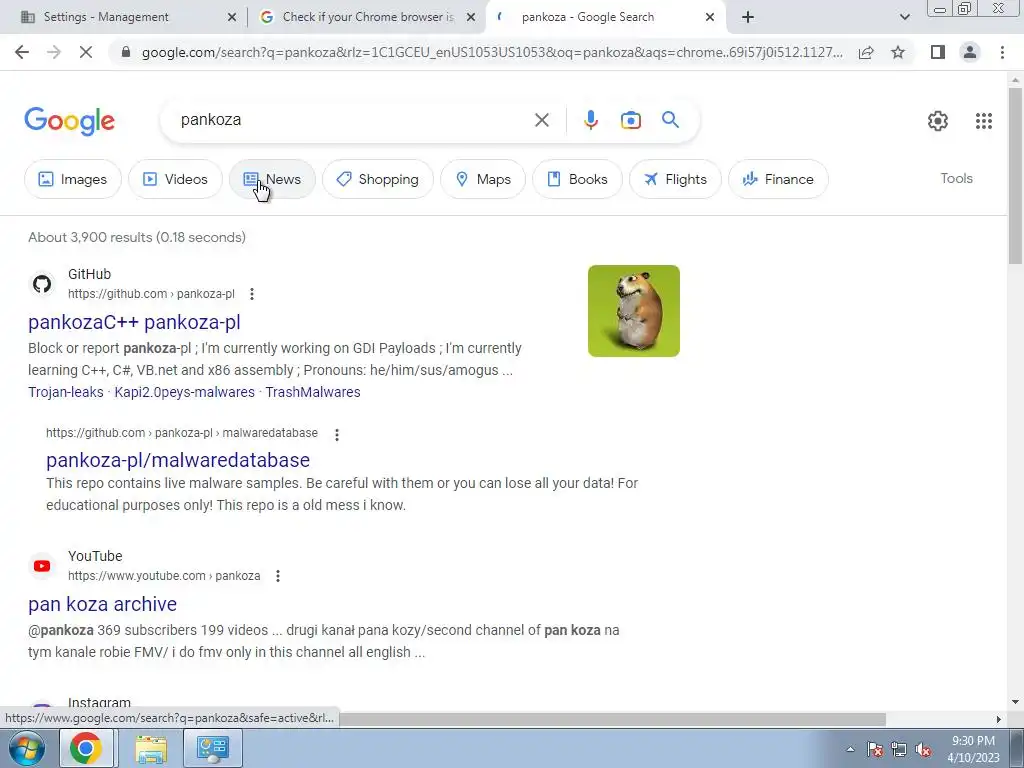Open Google quick settings gear

938,121
